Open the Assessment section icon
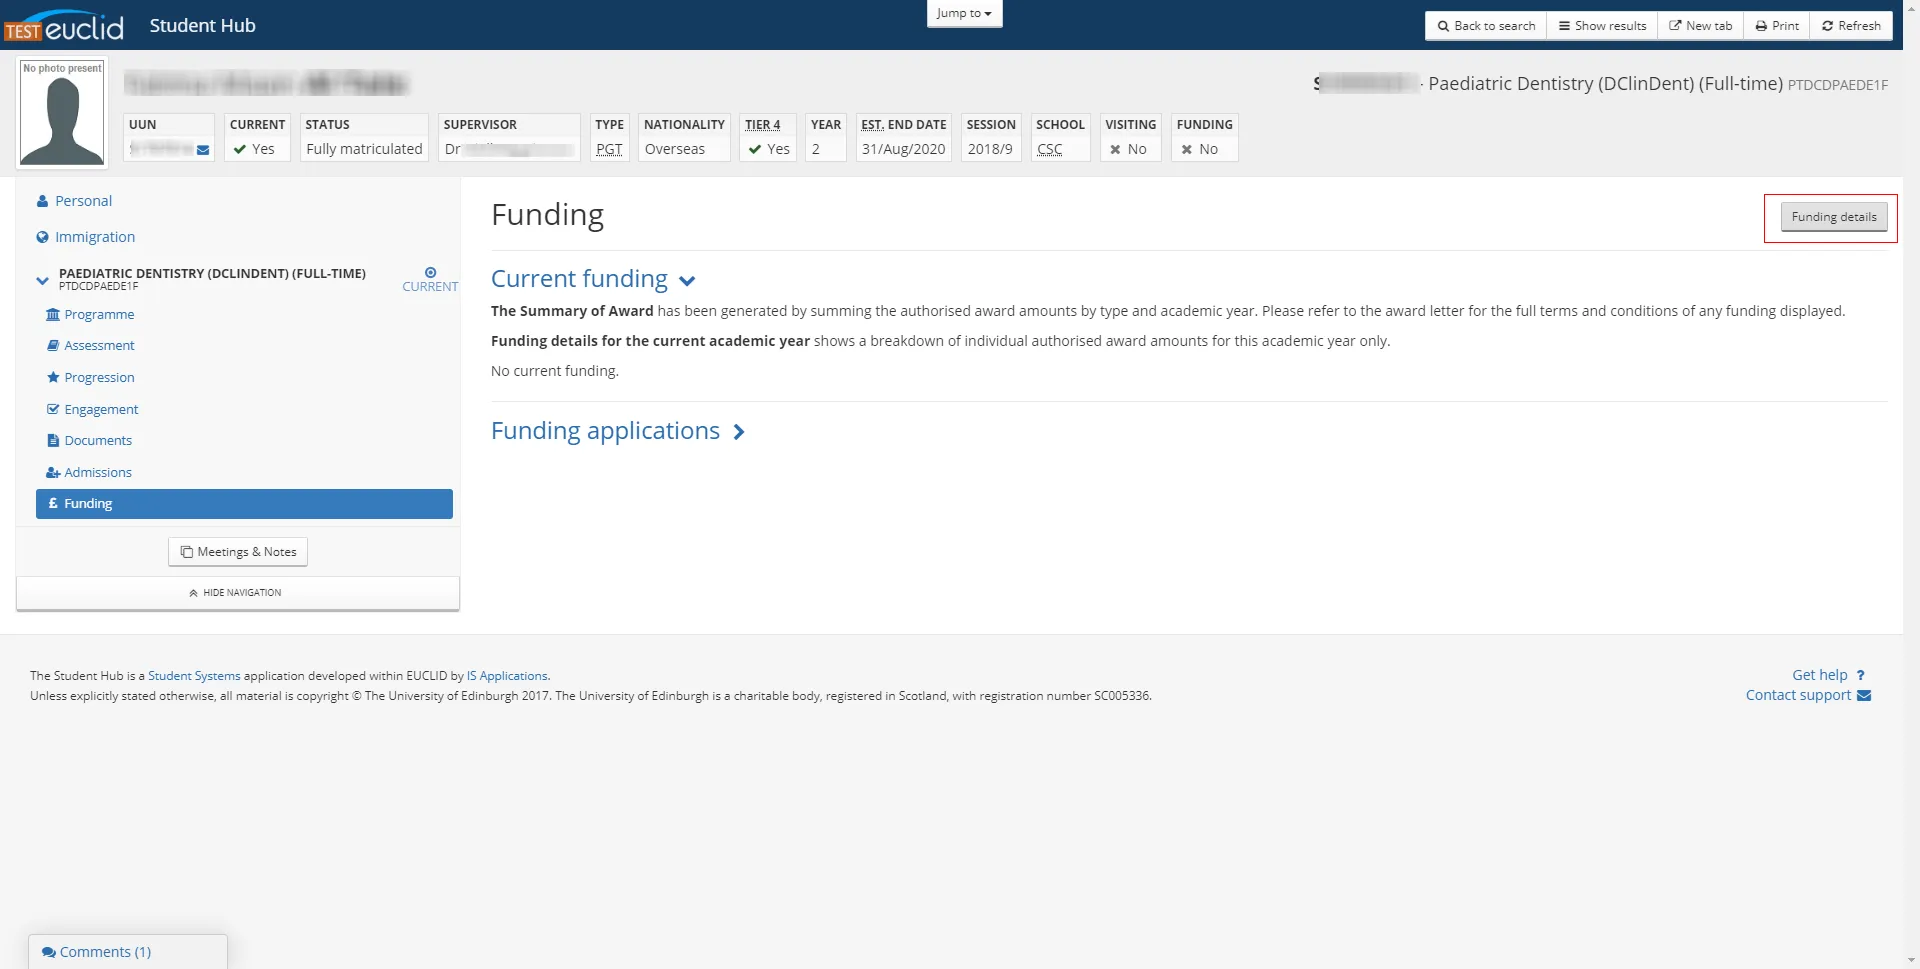 52,345
